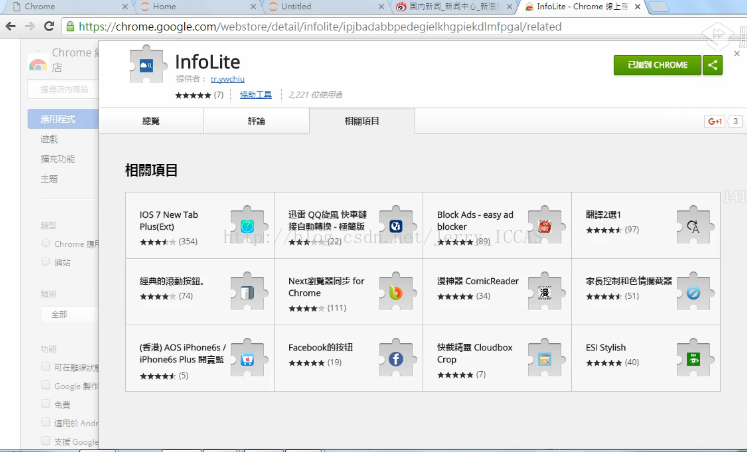The image size is (747, 452).
Task: Click the store search input field
Action: point(63,90)
